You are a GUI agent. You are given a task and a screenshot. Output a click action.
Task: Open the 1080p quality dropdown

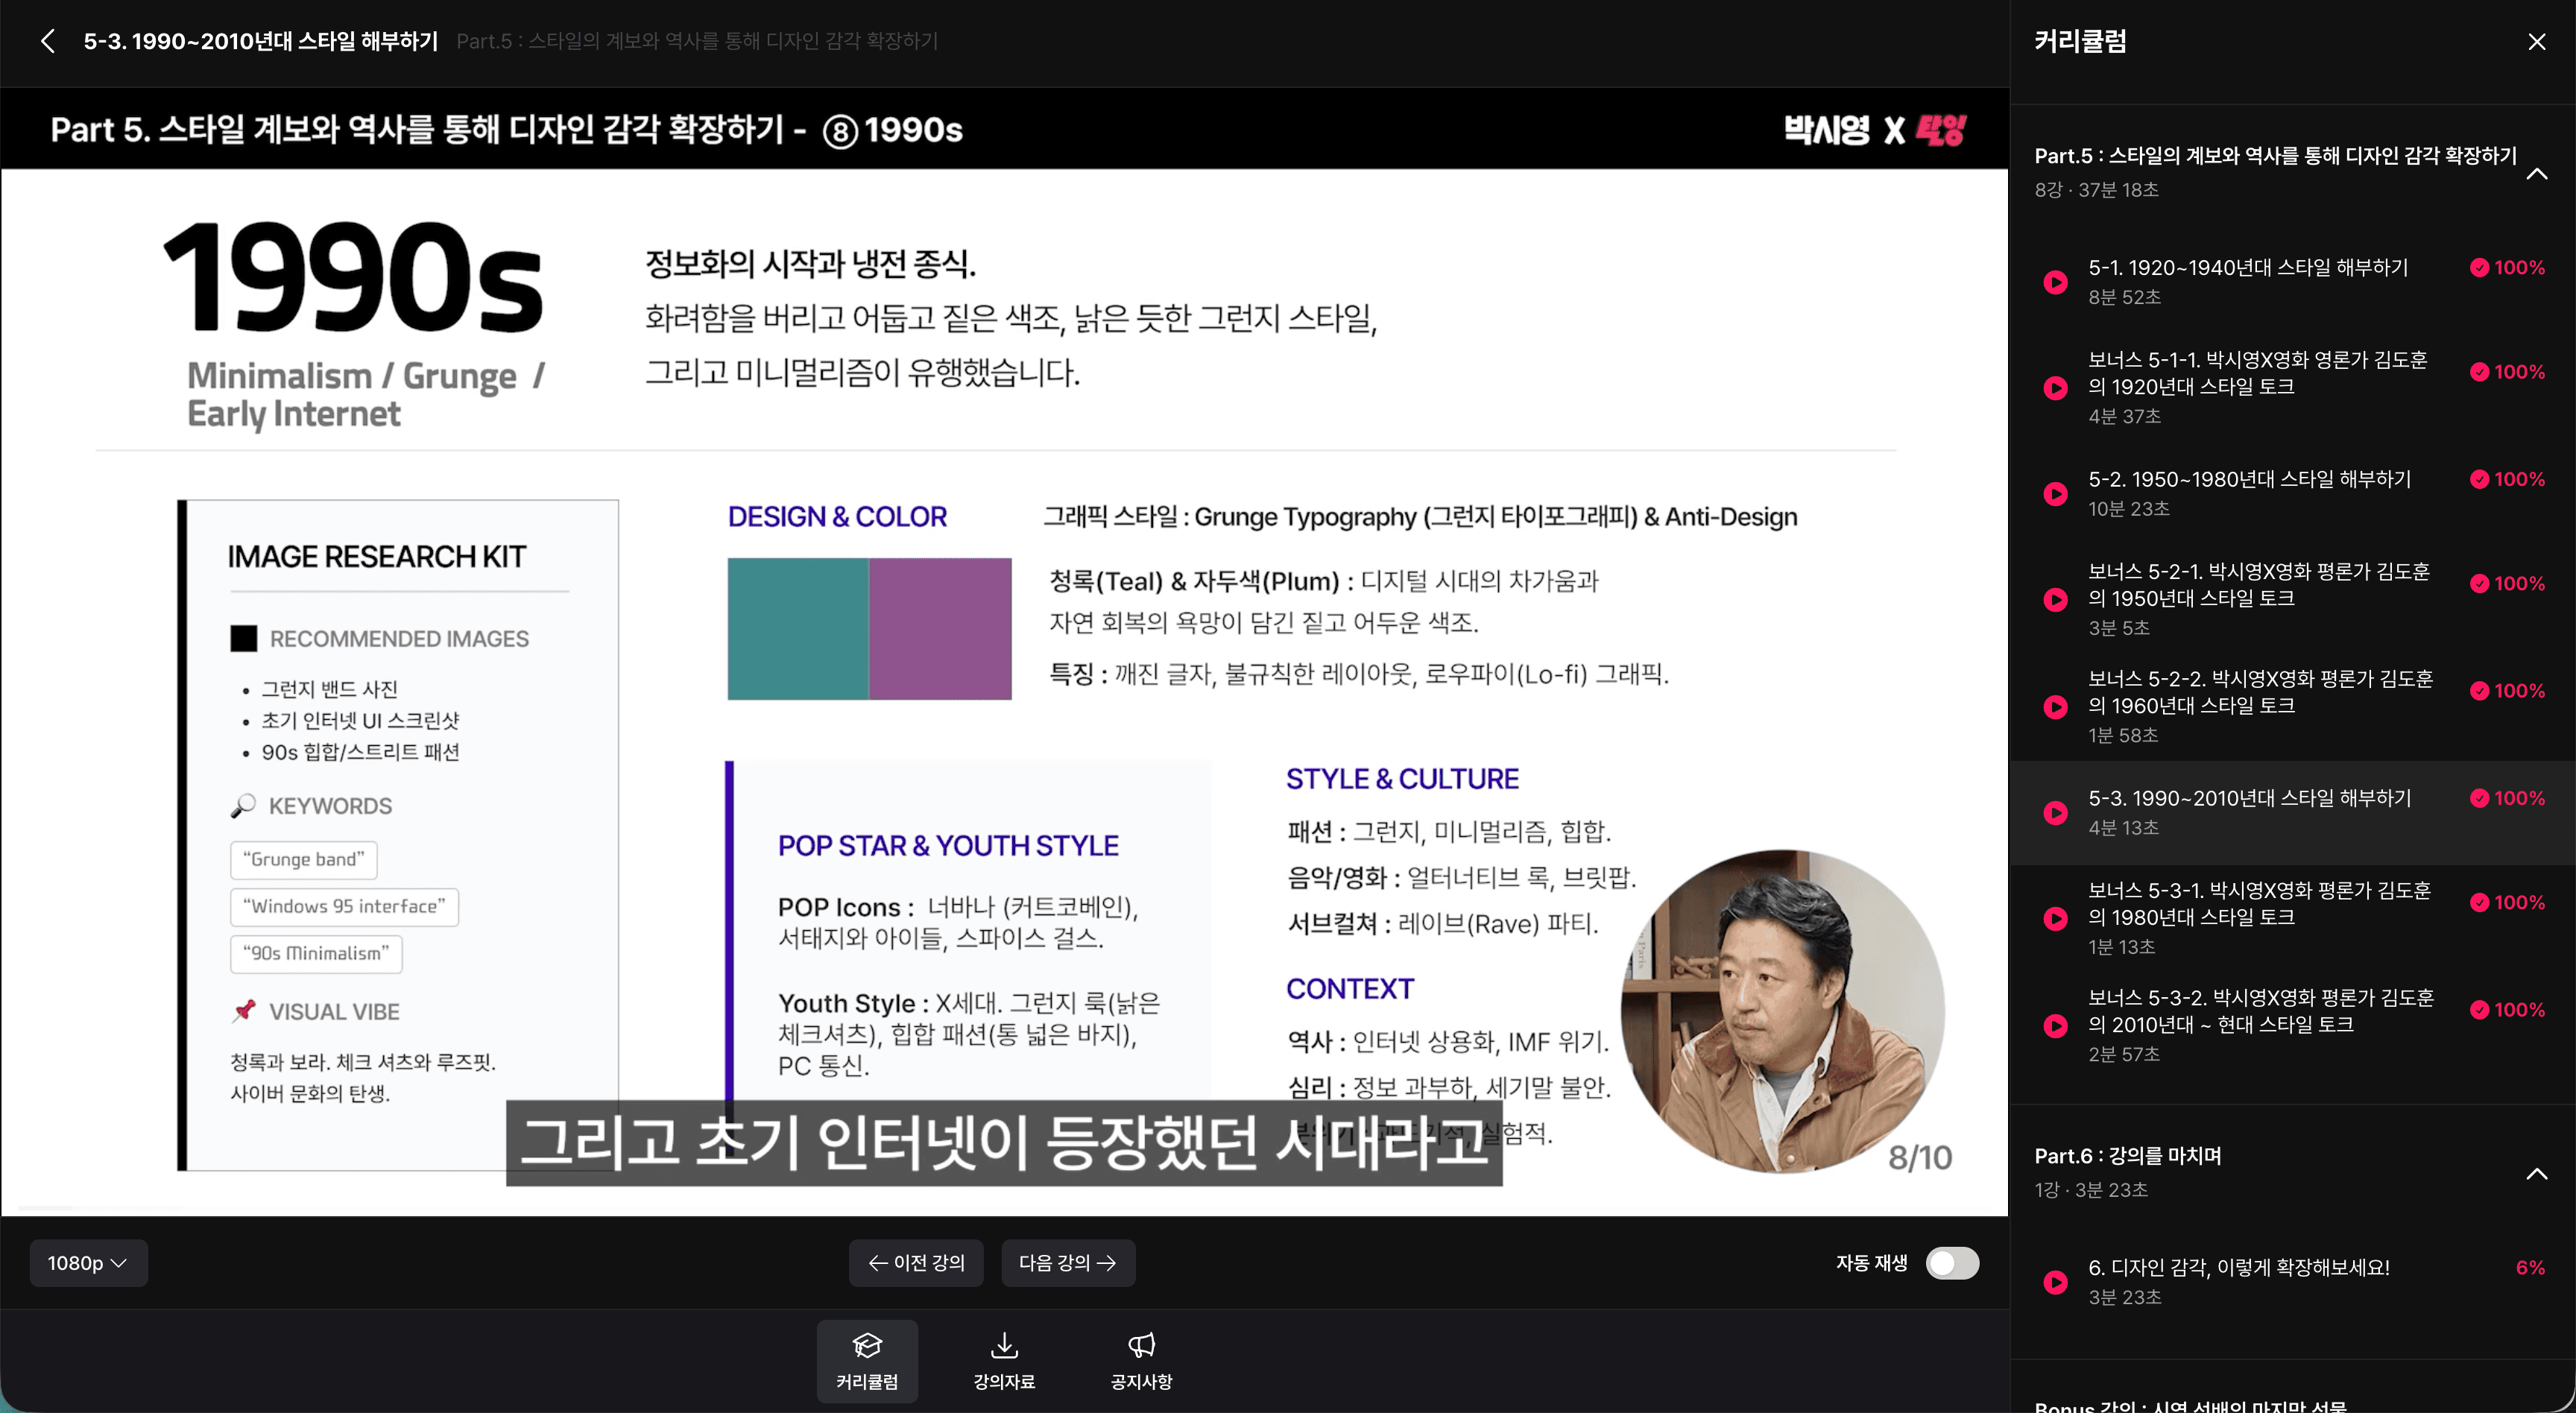[x=88, y=1263]
